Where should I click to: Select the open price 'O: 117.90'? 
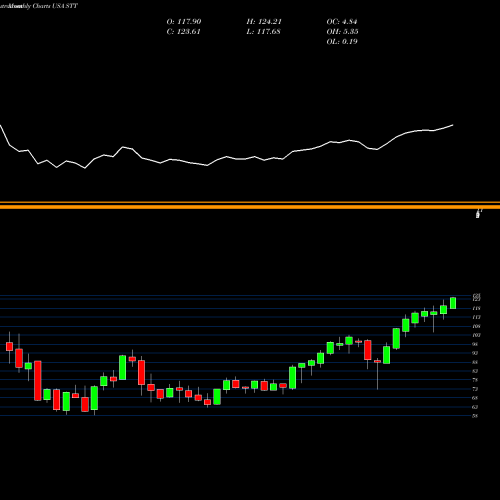184,22
